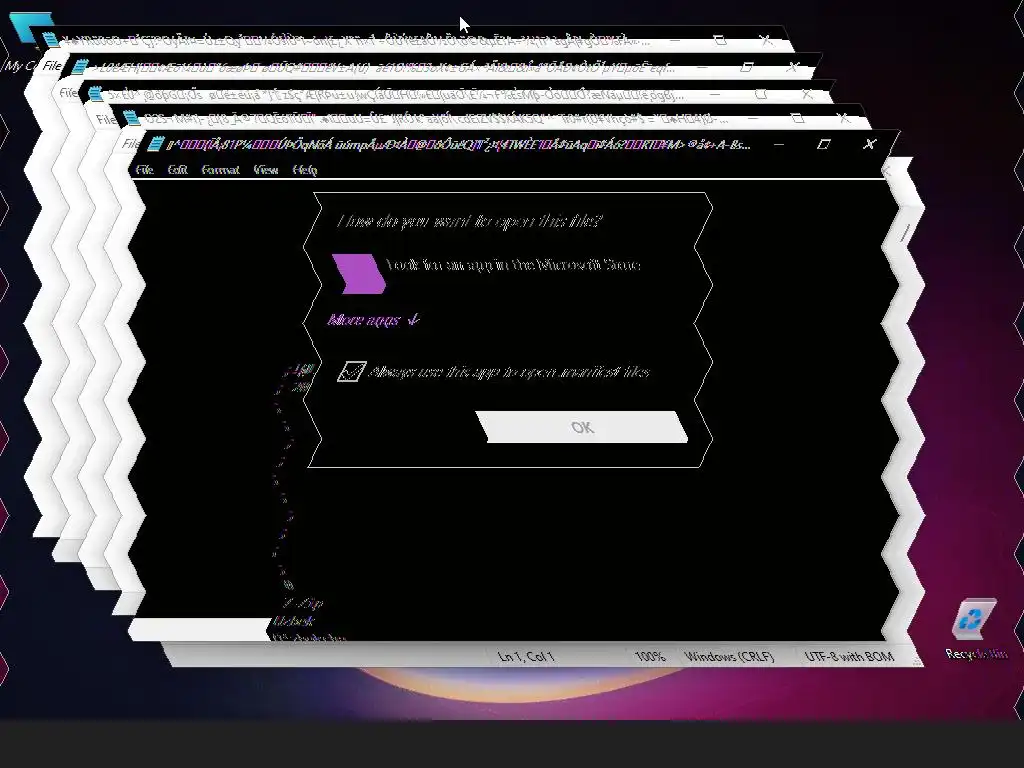Screen dimensions: 1024x768
Task: Click the Notepad title icon of the rearmost window
Action: (x=49, y=40)
